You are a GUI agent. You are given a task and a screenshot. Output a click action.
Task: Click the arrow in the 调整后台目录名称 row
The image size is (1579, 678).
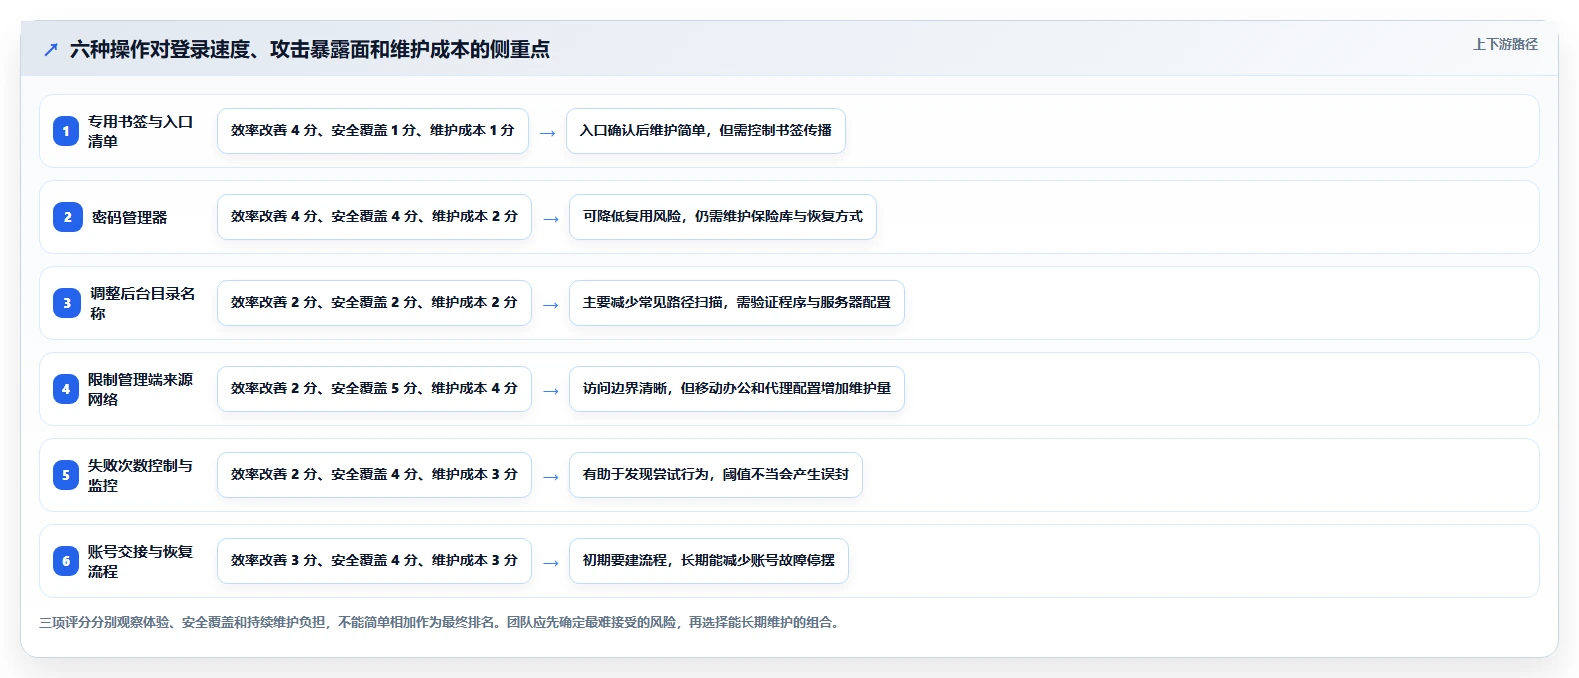[x=550, y=305]
